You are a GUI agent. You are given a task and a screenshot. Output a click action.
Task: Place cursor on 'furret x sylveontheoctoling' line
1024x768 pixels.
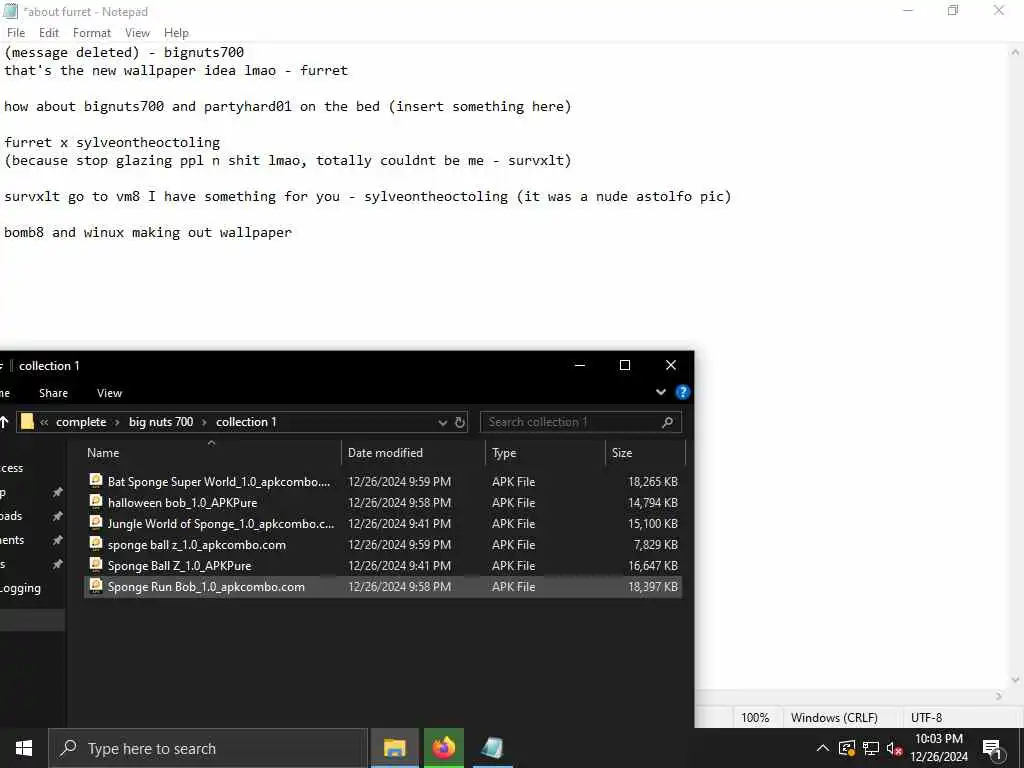[112, 142]
